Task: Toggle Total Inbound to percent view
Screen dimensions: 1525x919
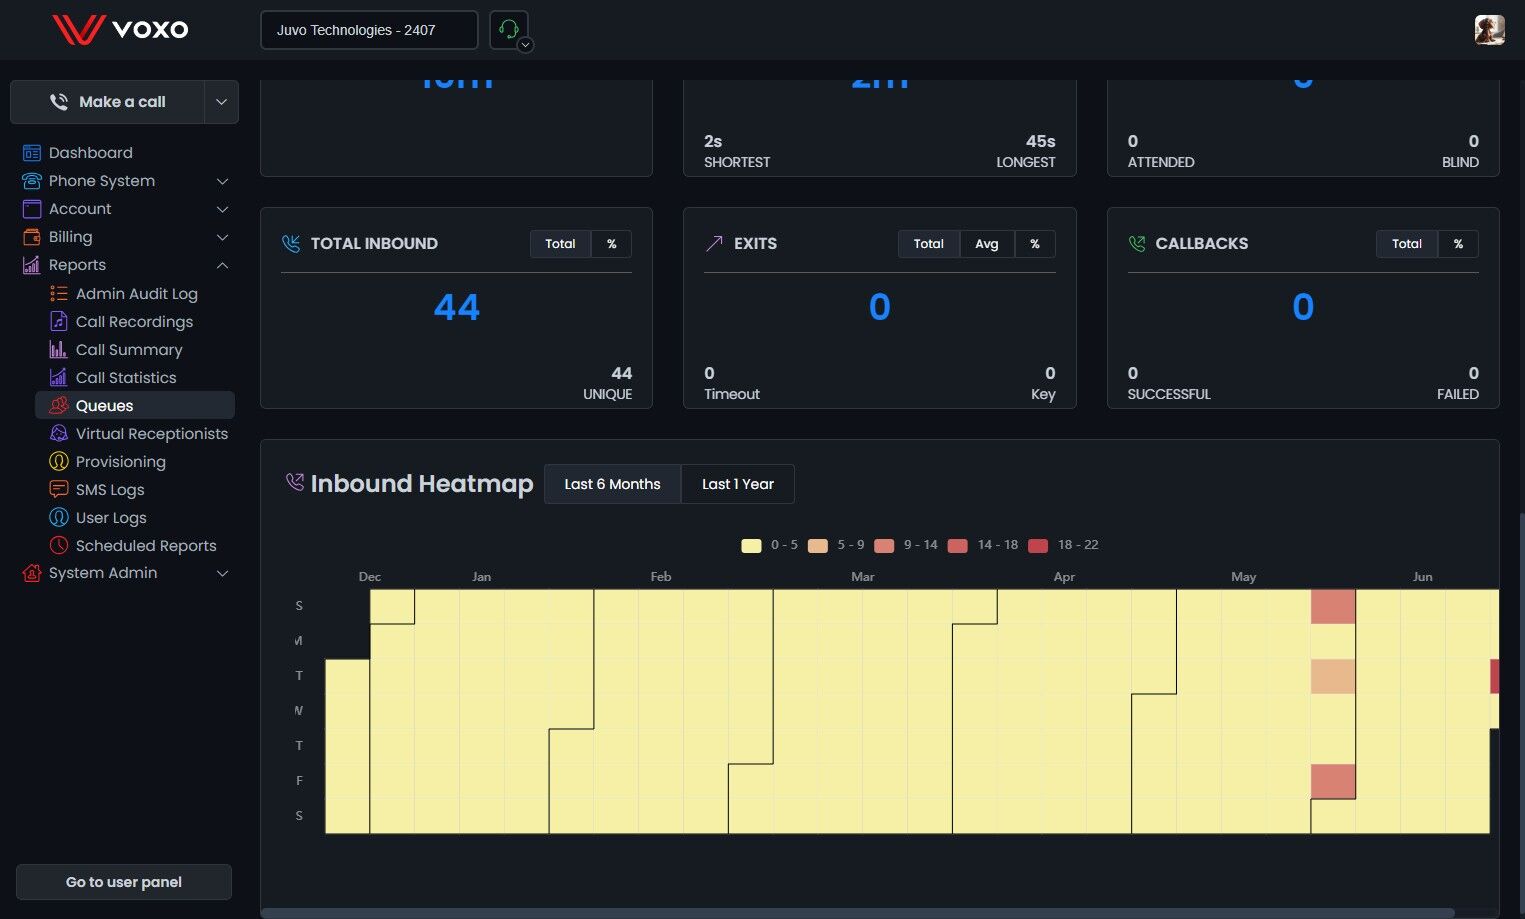Action: pos(611,244)
